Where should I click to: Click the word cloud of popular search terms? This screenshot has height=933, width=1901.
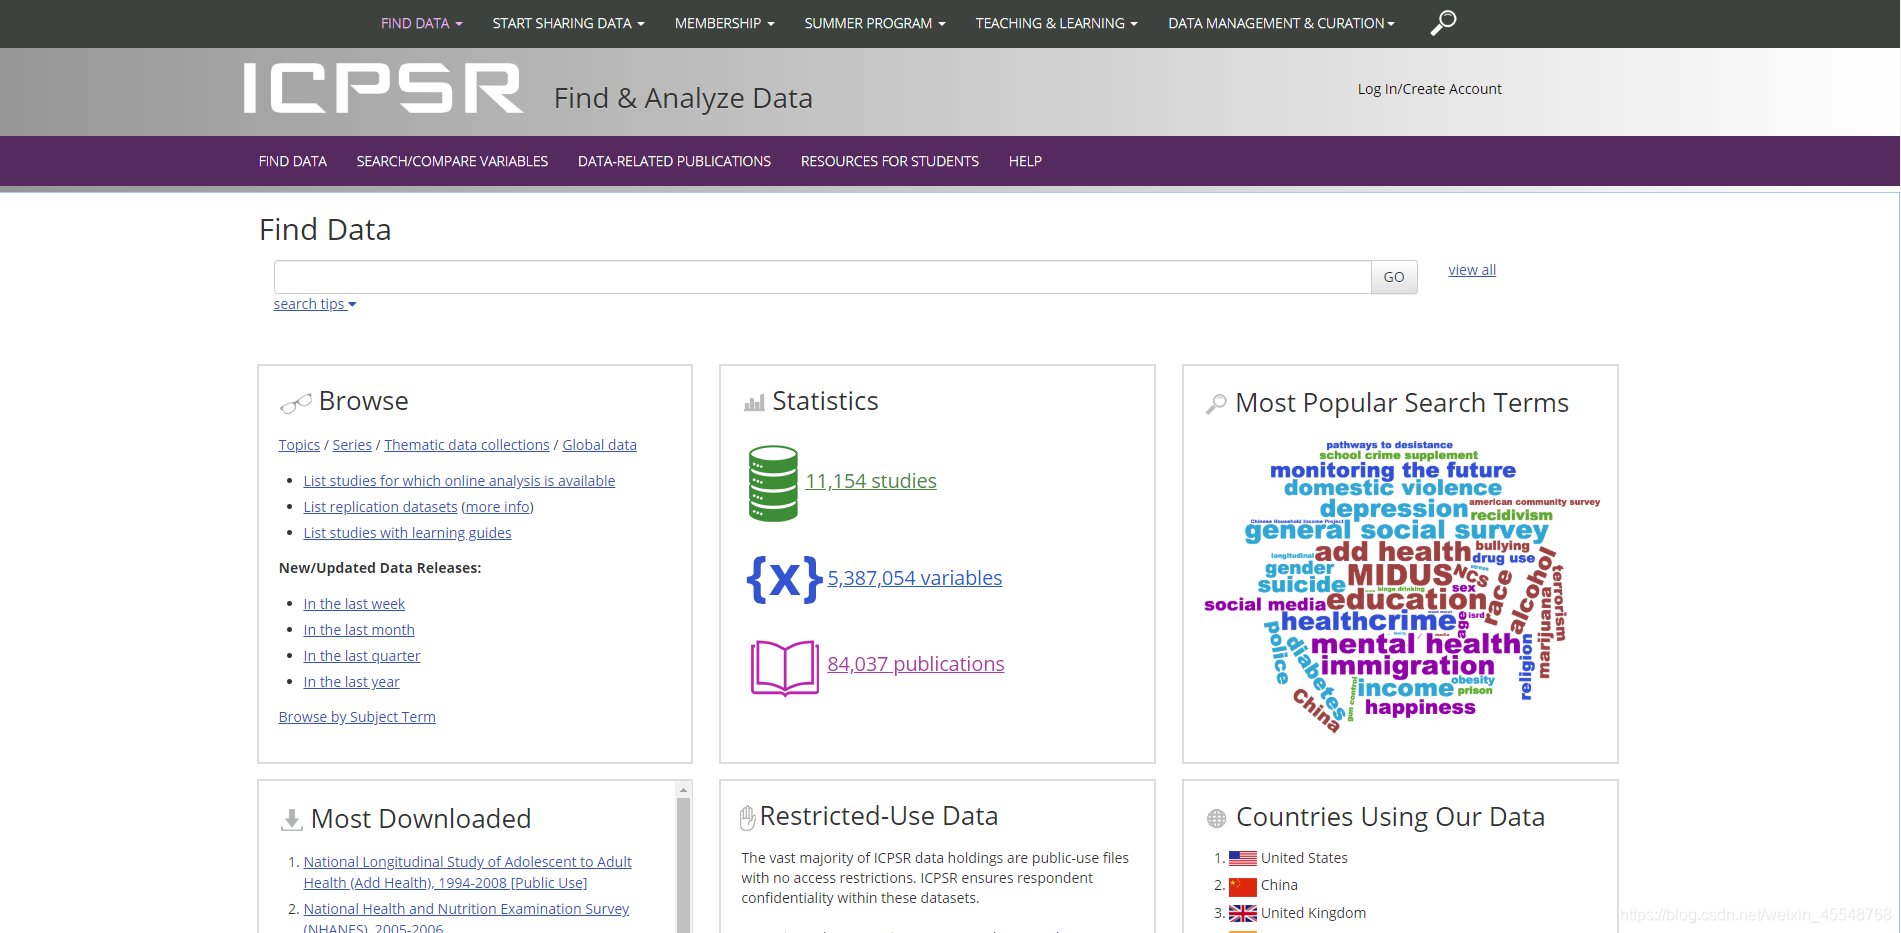1400,585
